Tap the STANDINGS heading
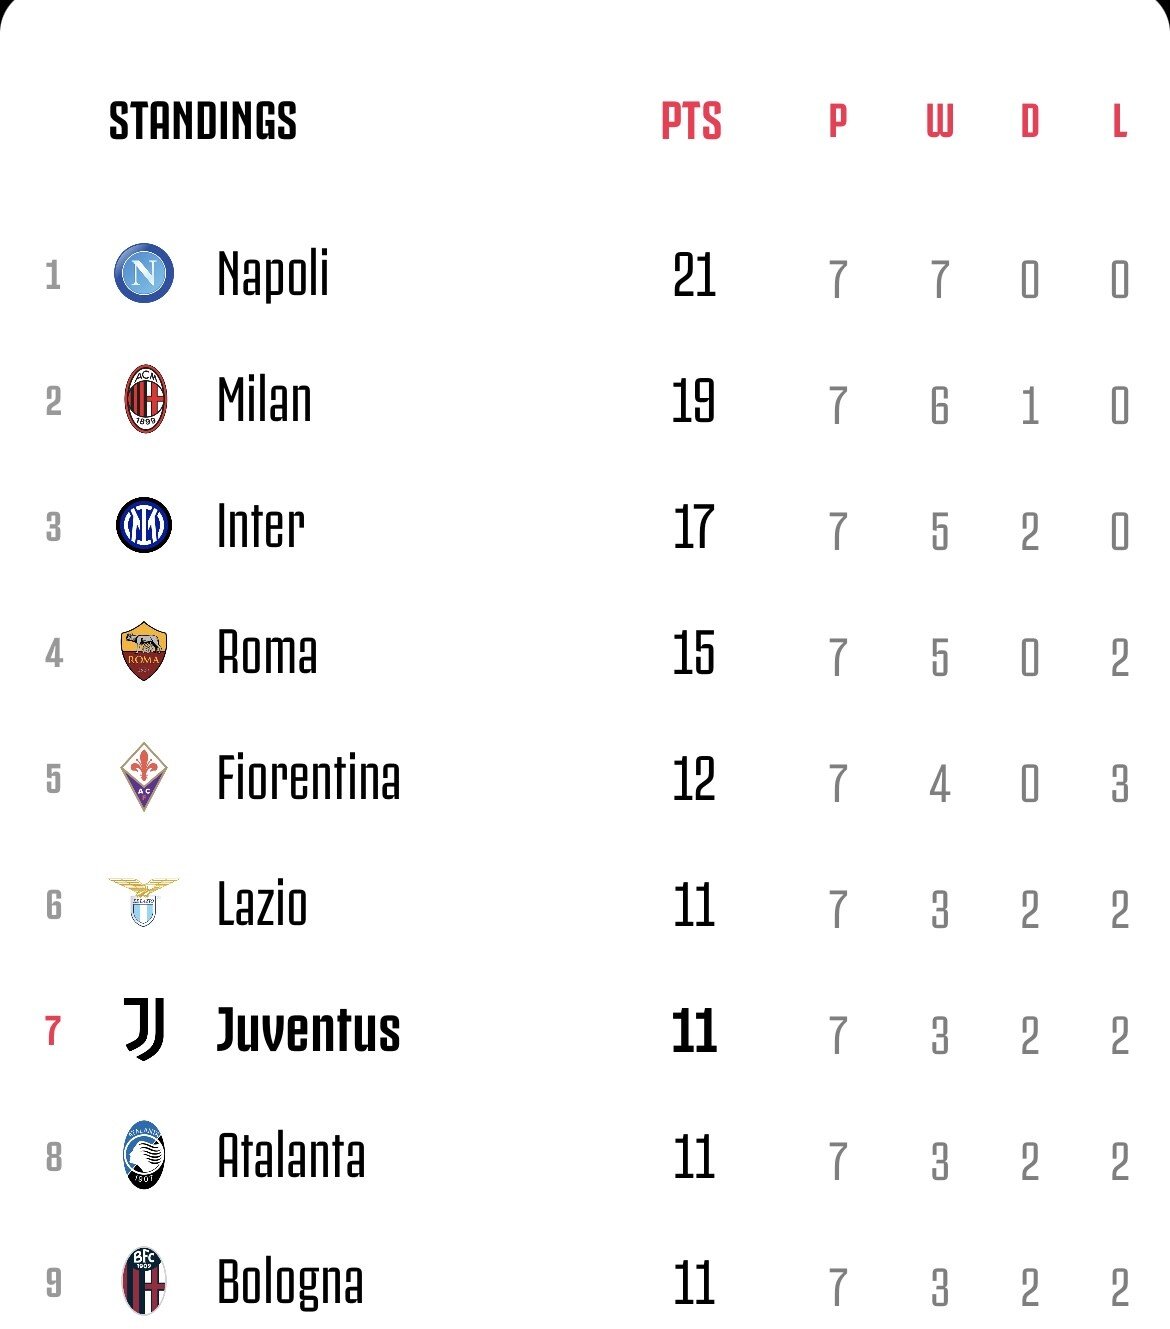The image size is (1170, 1329). [203, 121]
